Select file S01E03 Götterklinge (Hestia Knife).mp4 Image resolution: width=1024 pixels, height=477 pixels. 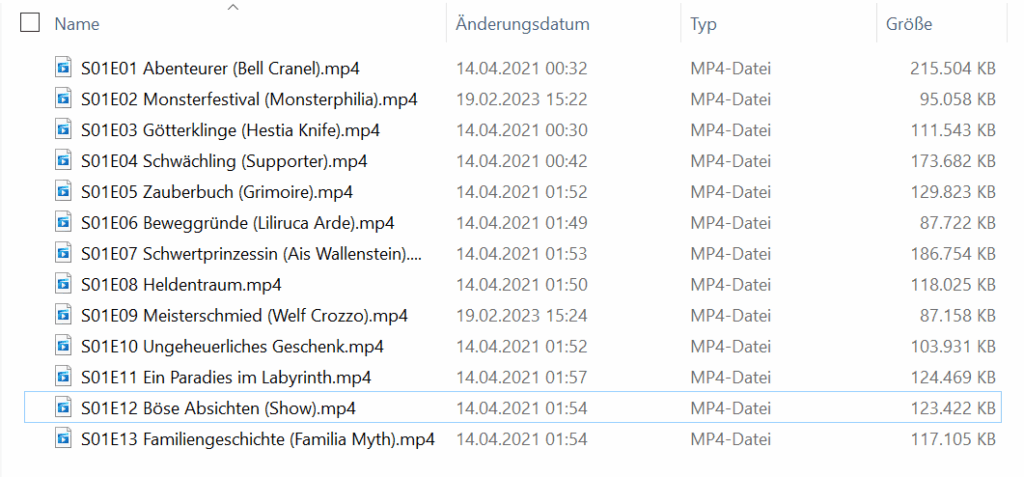point(231,130)
